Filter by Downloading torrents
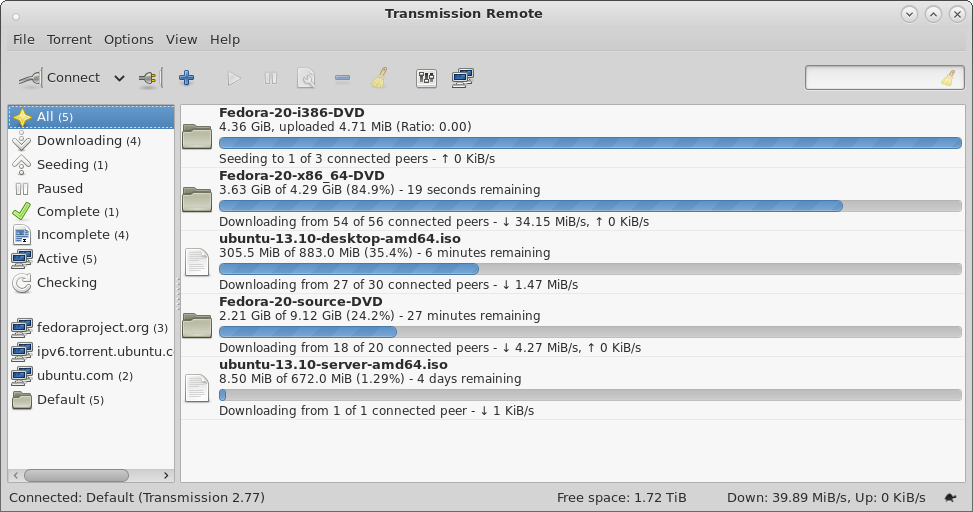This screenshot has width=973, height=512. coord(79,141)
